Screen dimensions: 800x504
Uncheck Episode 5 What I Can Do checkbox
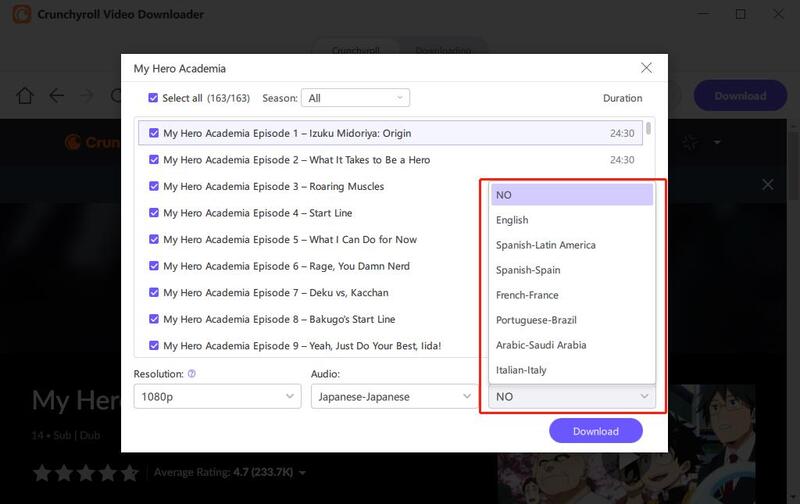(x=154, y=239)
